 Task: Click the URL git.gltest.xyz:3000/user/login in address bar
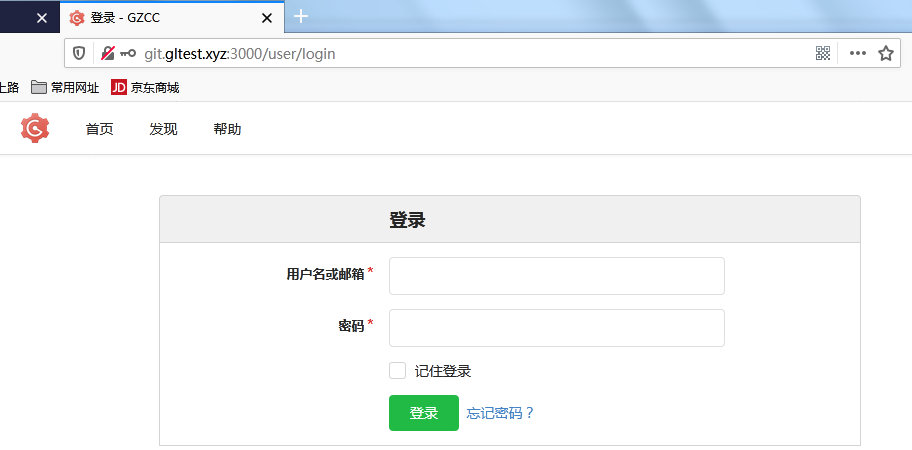tap(240, 53)
